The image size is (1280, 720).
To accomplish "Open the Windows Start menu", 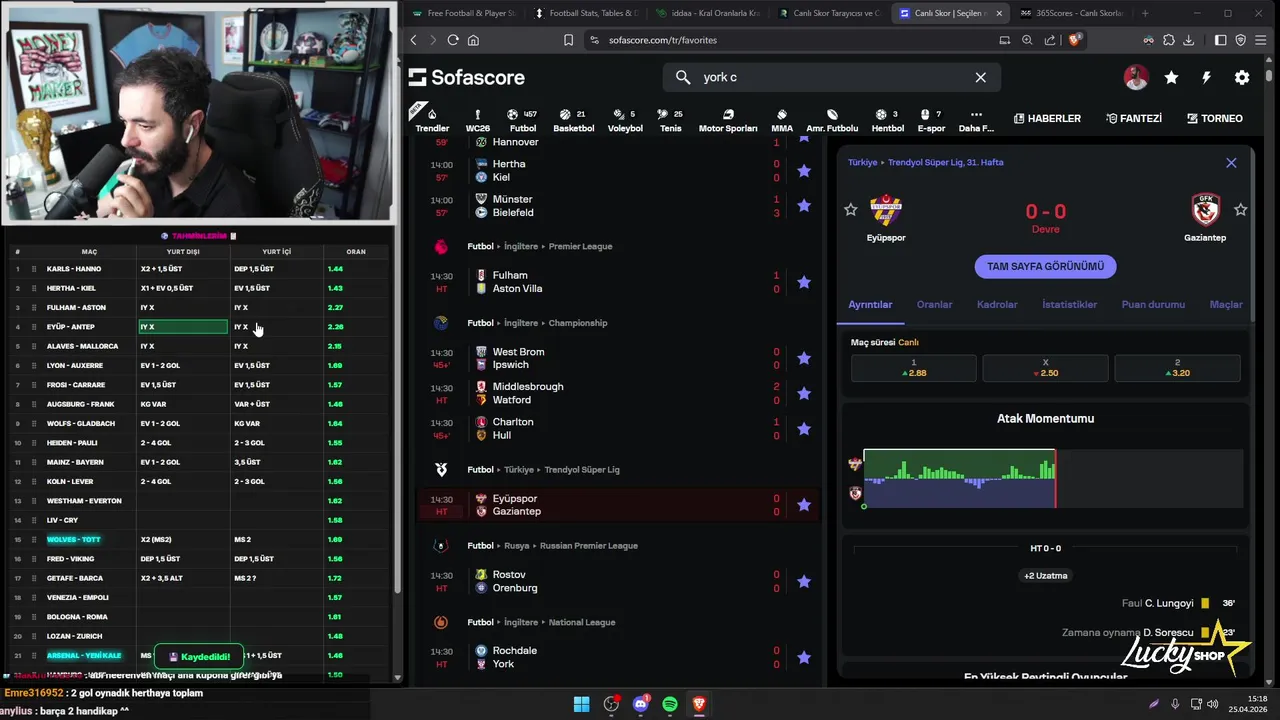I will (581, 704).
